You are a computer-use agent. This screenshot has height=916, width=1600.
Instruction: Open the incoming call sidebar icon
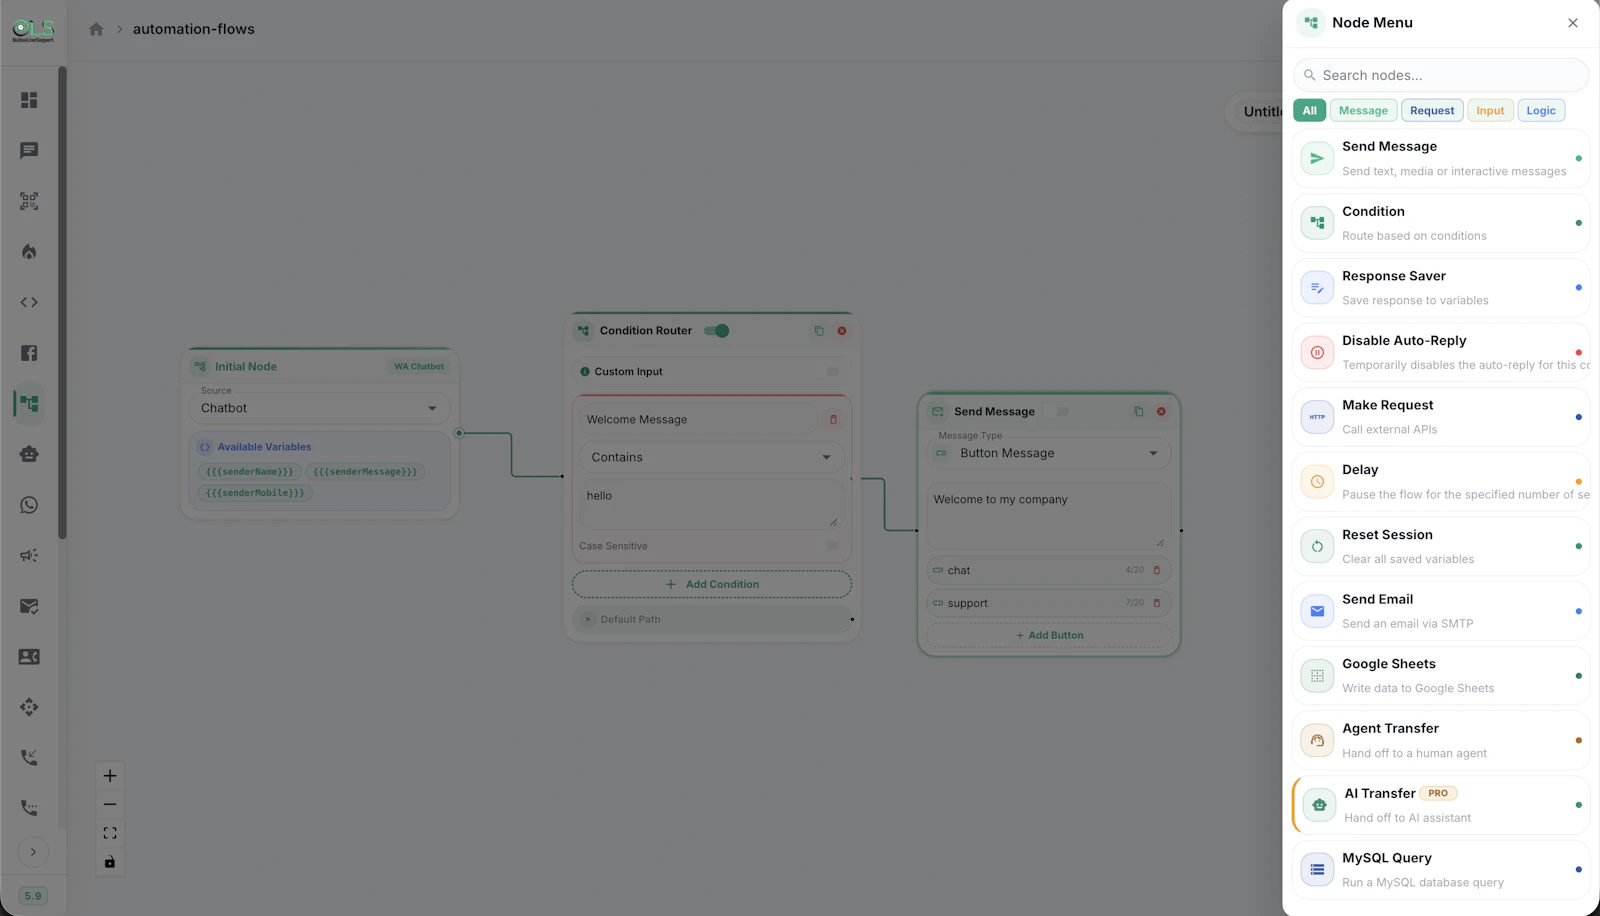tap(29, 758)
